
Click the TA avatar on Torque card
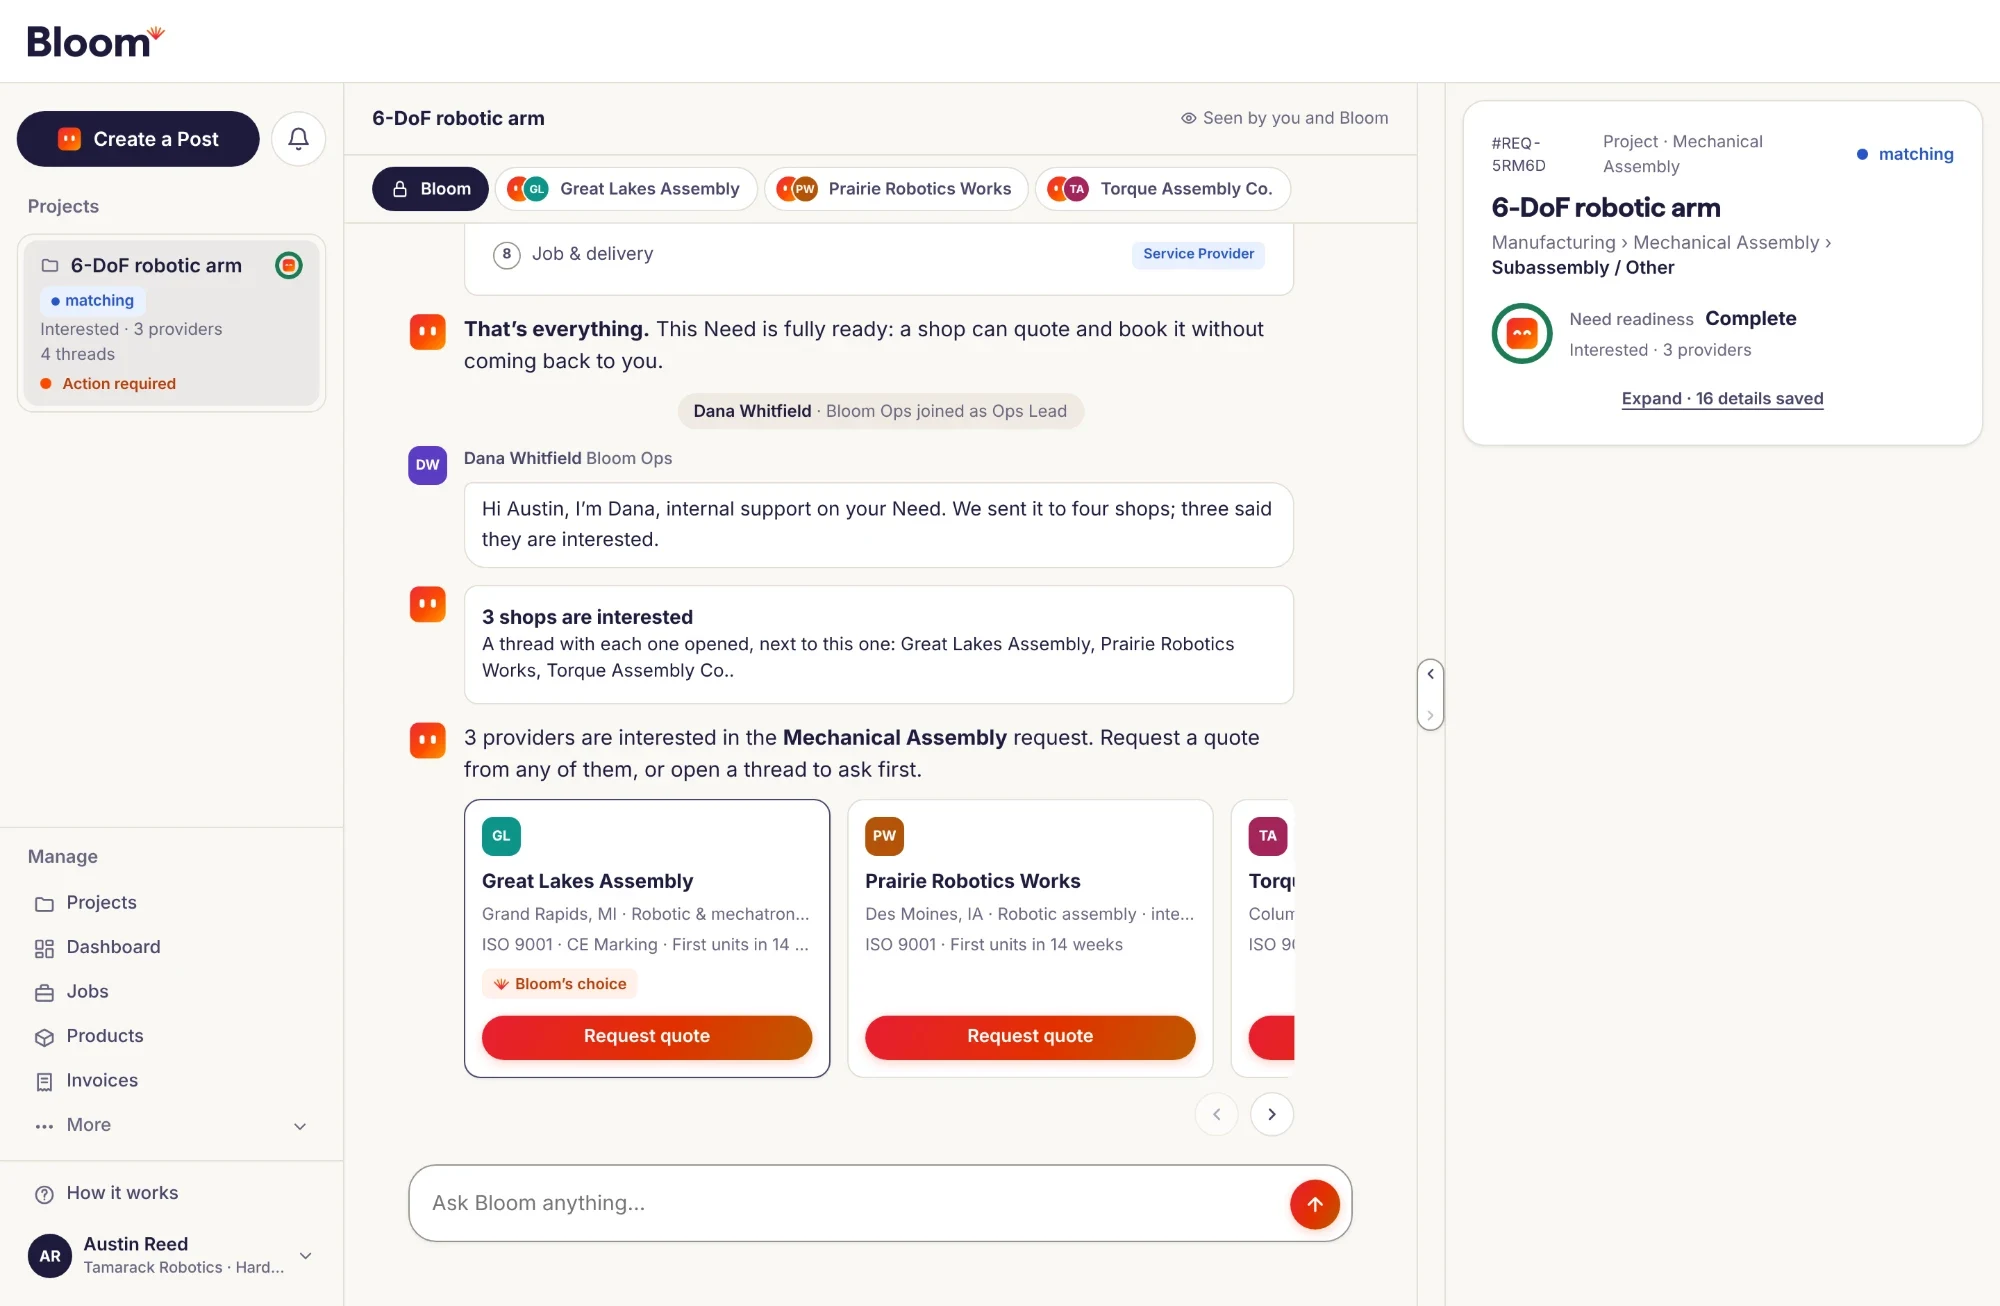click(1267, 836)
